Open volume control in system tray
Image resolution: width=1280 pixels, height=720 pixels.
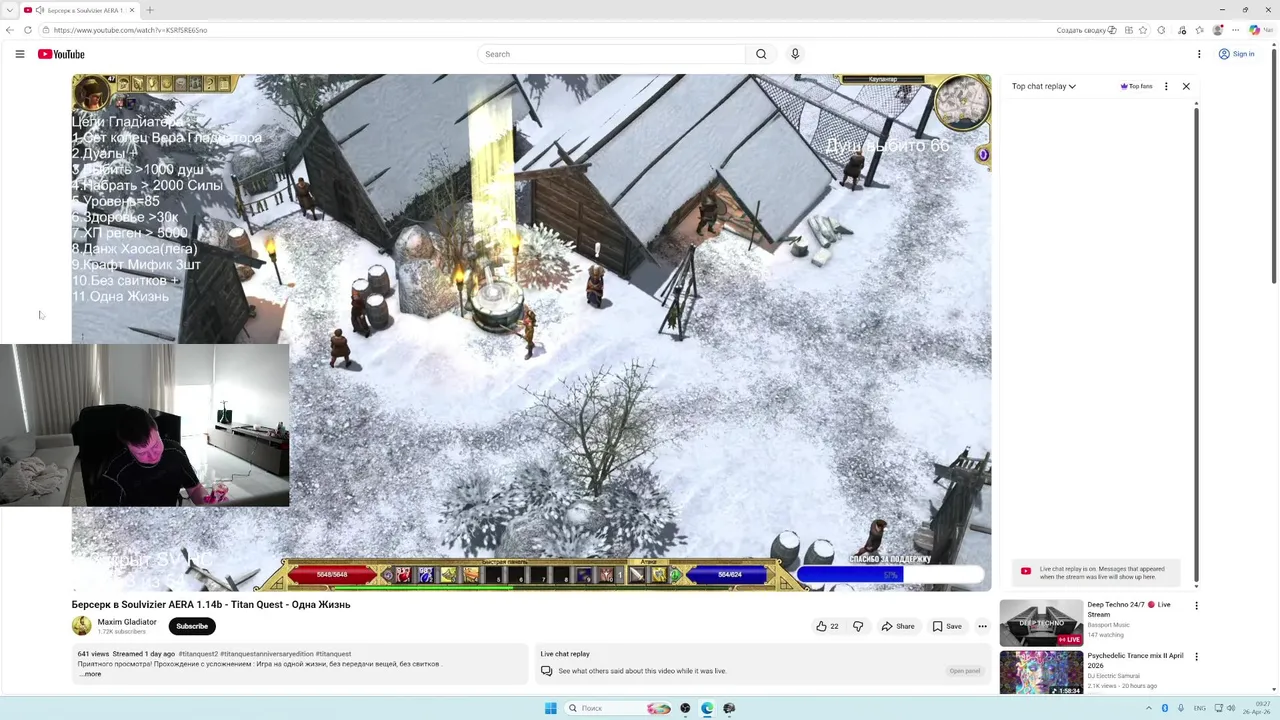click(x=1230, y=708)
